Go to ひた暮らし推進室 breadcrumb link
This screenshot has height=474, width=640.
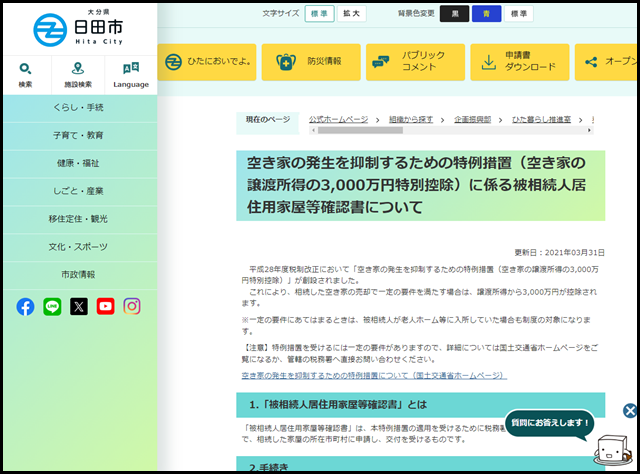[x=542, y=120]
